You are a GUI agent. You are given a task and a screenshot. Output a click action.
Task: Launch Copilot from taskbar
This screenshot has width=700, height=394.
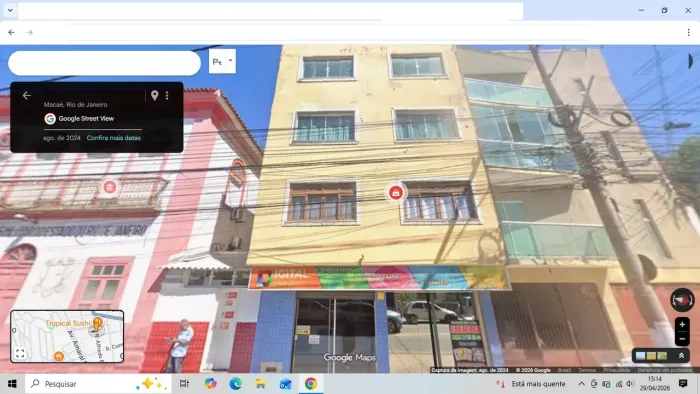[x=210, y=384]
